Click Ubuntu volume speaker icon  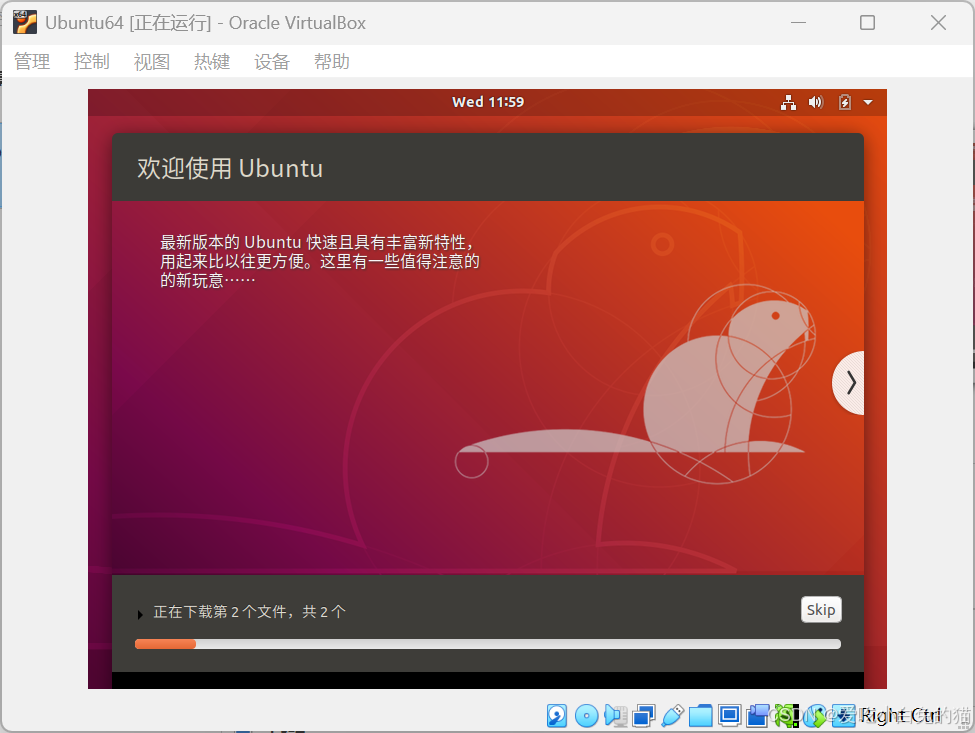(x=816, y=102)
